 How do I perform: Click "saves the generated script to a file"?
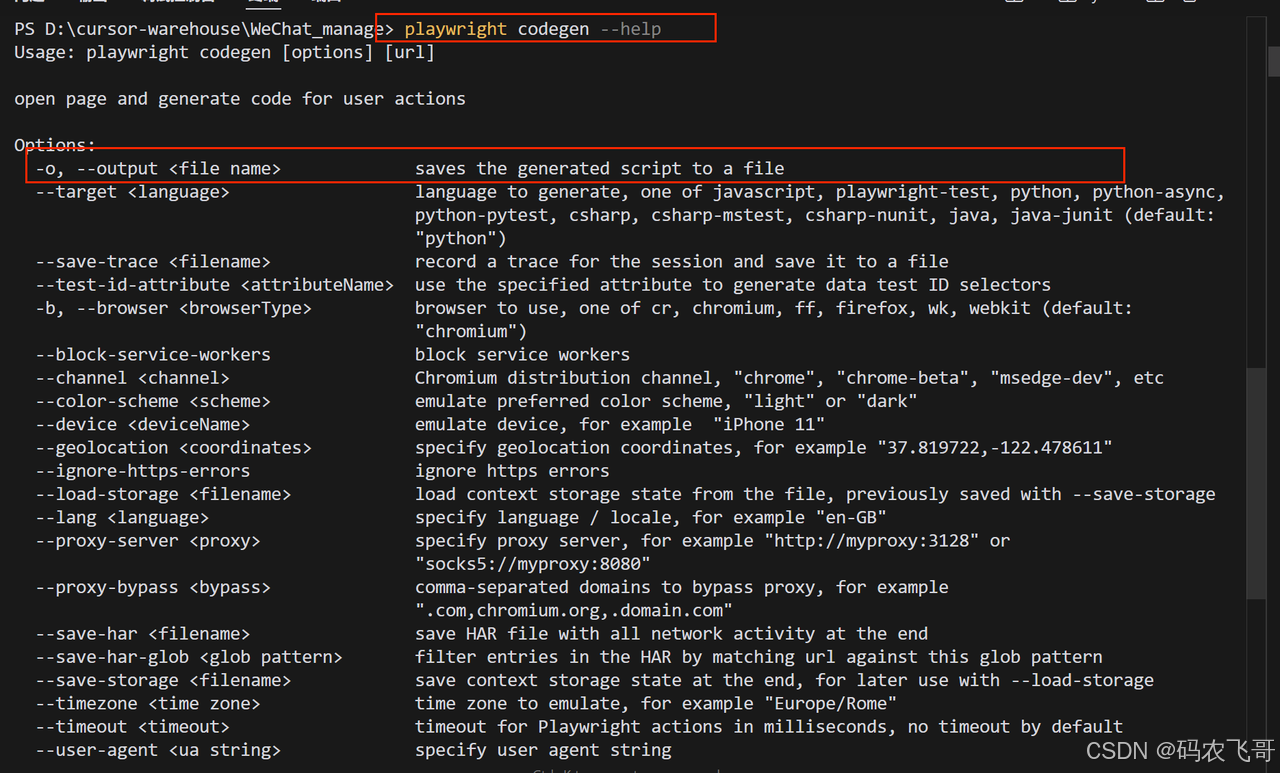click(600, 169)
